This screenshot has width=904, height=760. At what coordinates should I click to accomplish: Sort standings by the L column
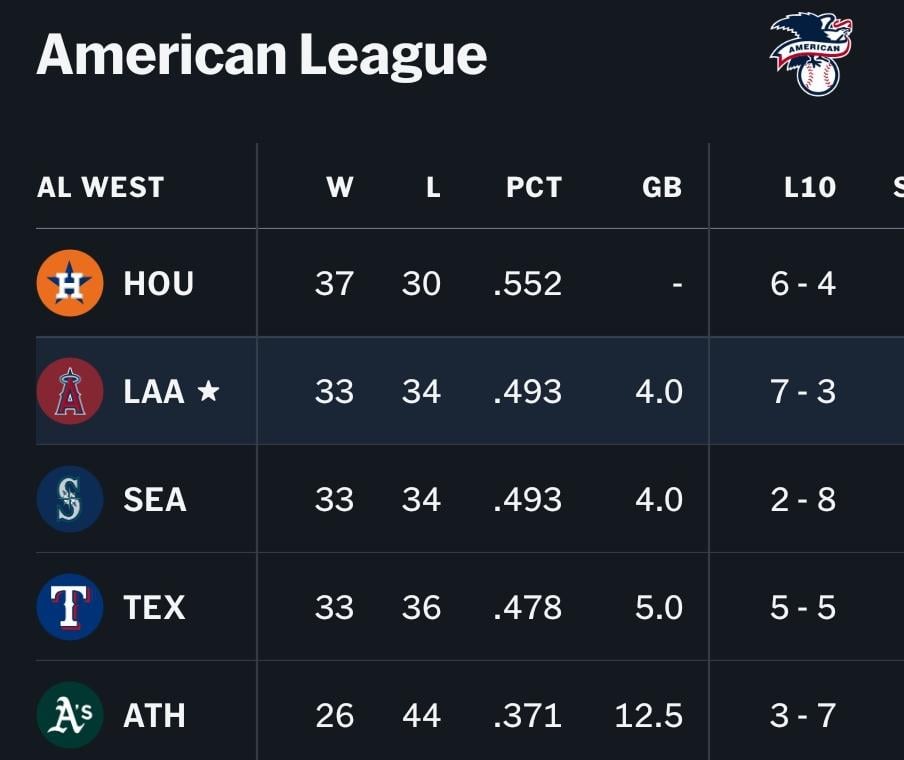pos(432,187)
